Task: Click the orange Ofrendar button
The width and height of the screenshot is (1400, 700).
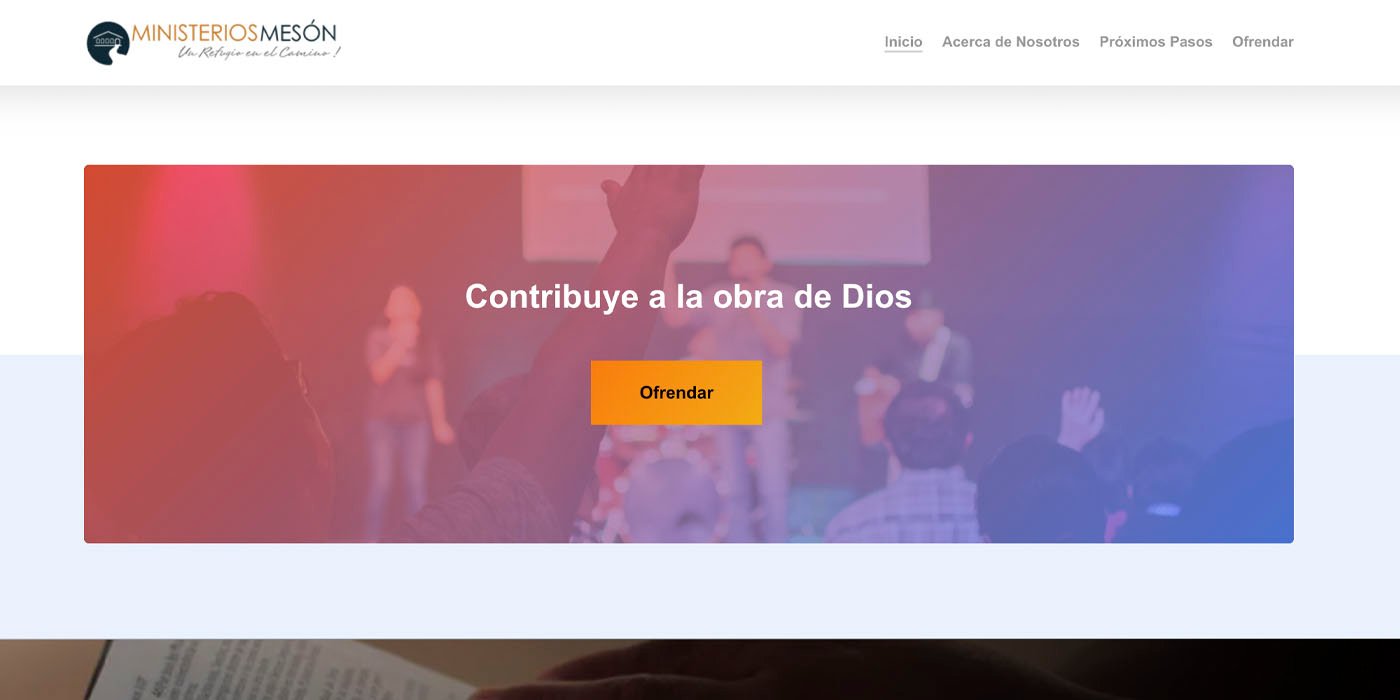Action: click(676, 393)
